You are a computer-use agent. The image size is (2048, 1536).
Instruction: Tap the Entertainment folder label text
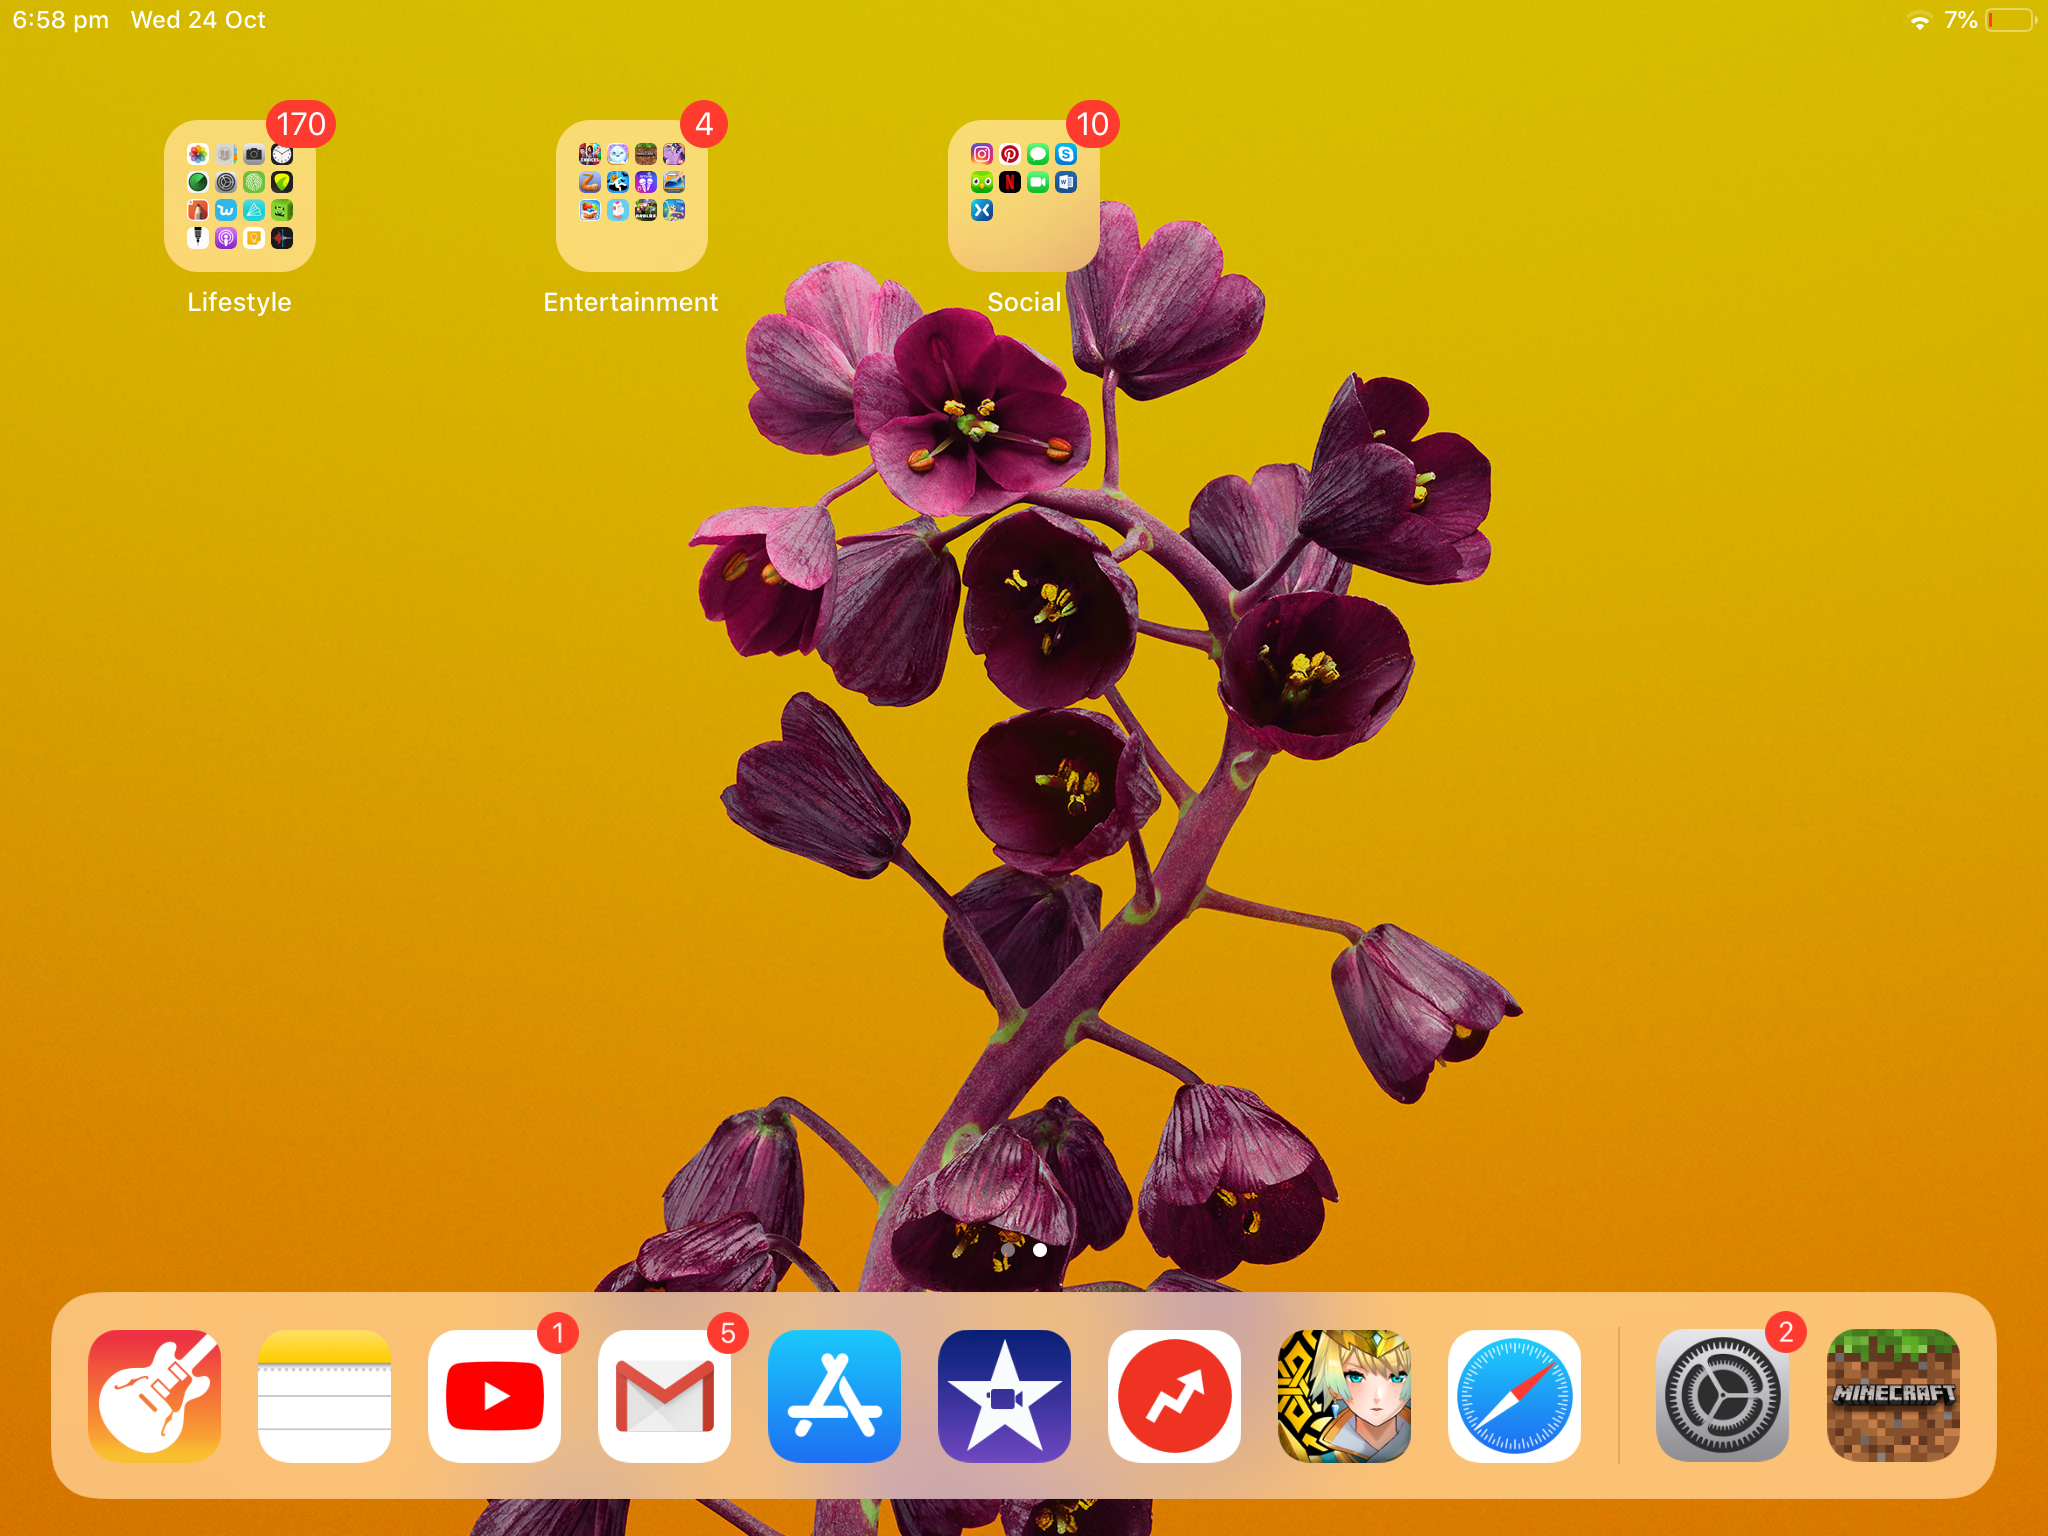pos(631,302)
